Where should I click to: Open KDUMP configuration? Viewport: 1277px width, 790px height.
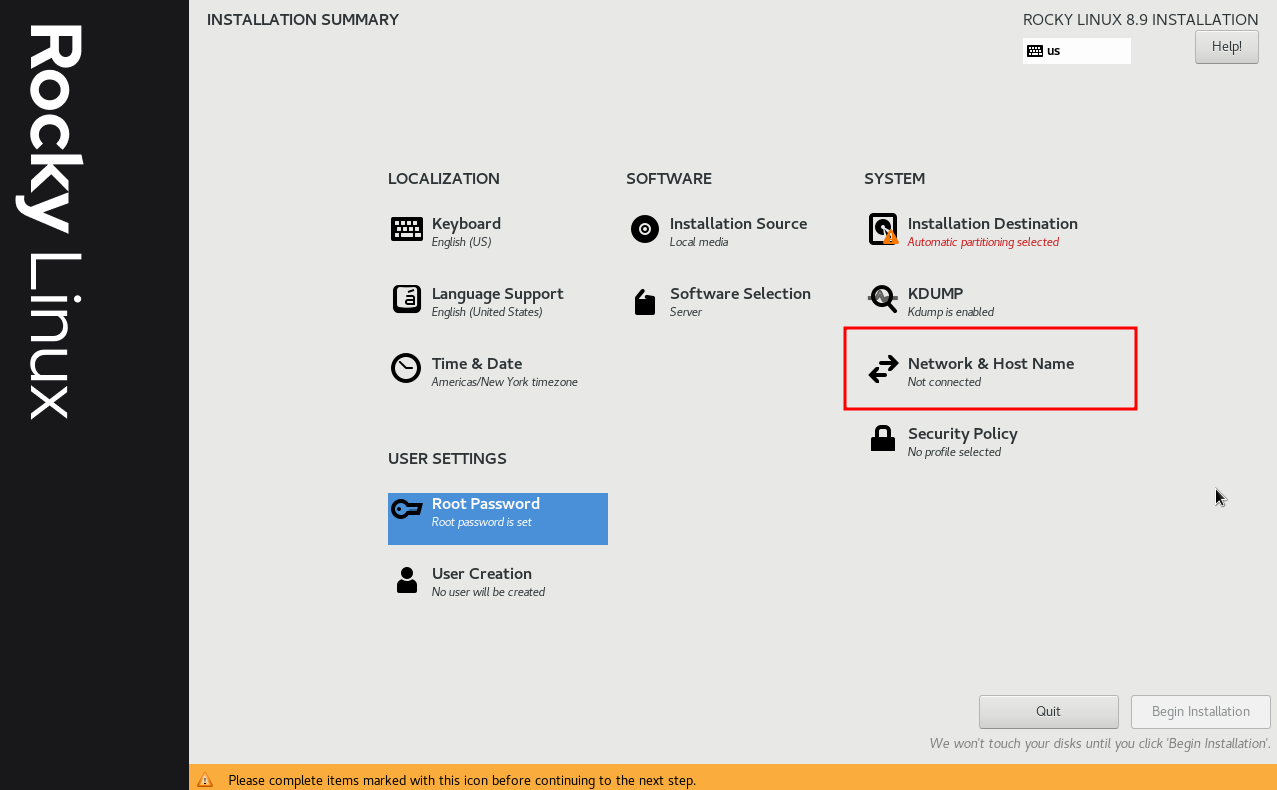[935, 294]
